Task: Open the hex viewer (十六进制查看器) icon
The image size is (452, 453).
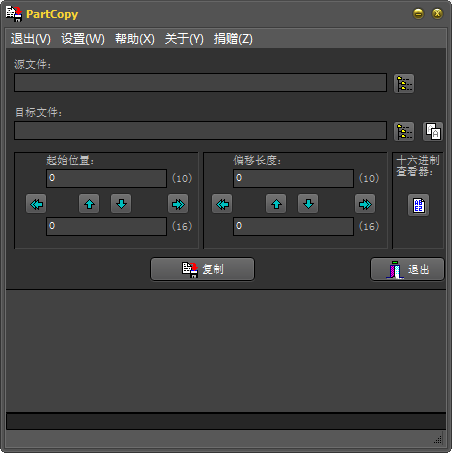Action: pos(418,205)
